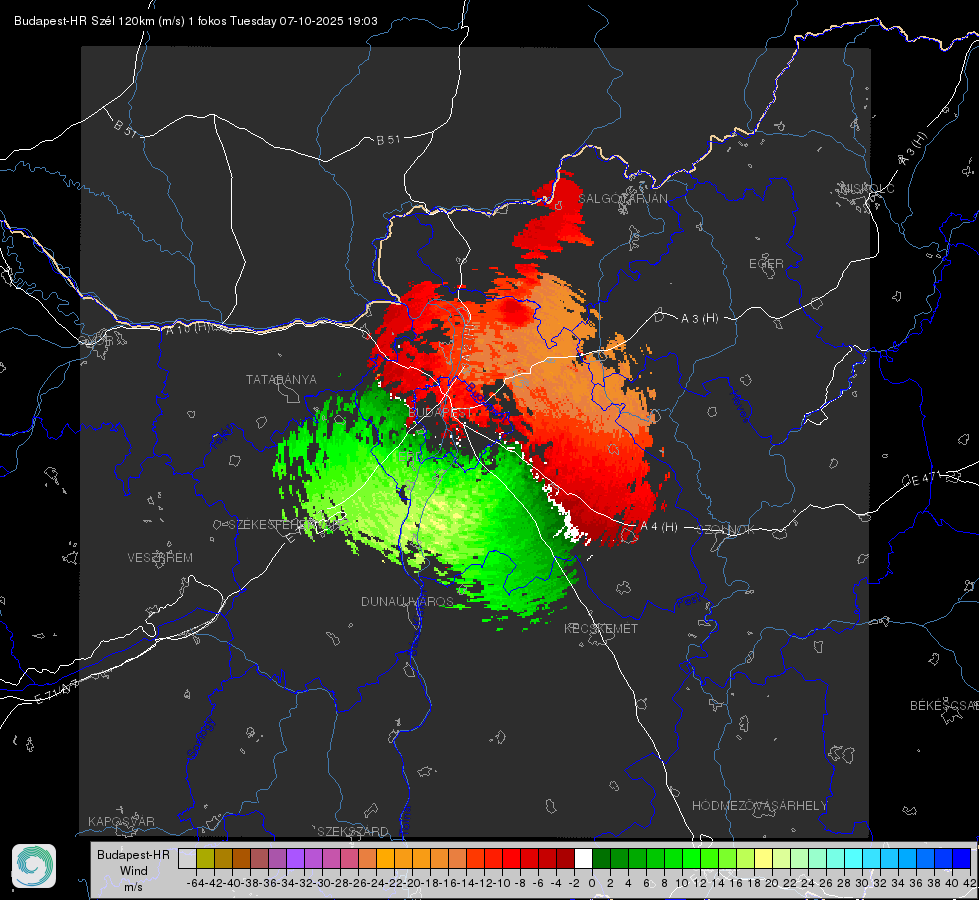This screenshot has height=900, width=979.
Task: Click the swirl logo icon beside legend
Action: pos(34,866)
